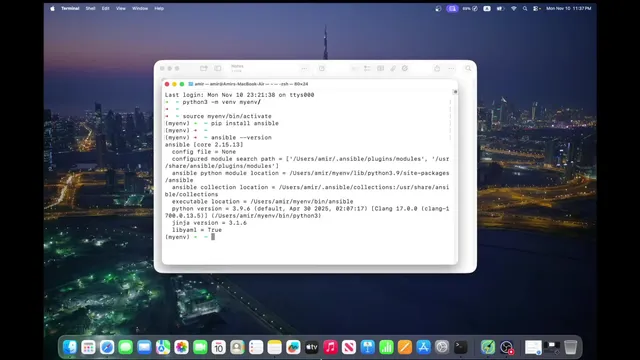Viewport: 640px width, 360px height.
Task: Click the battery status icon in the menu bar
Action: tap(500, 8)
